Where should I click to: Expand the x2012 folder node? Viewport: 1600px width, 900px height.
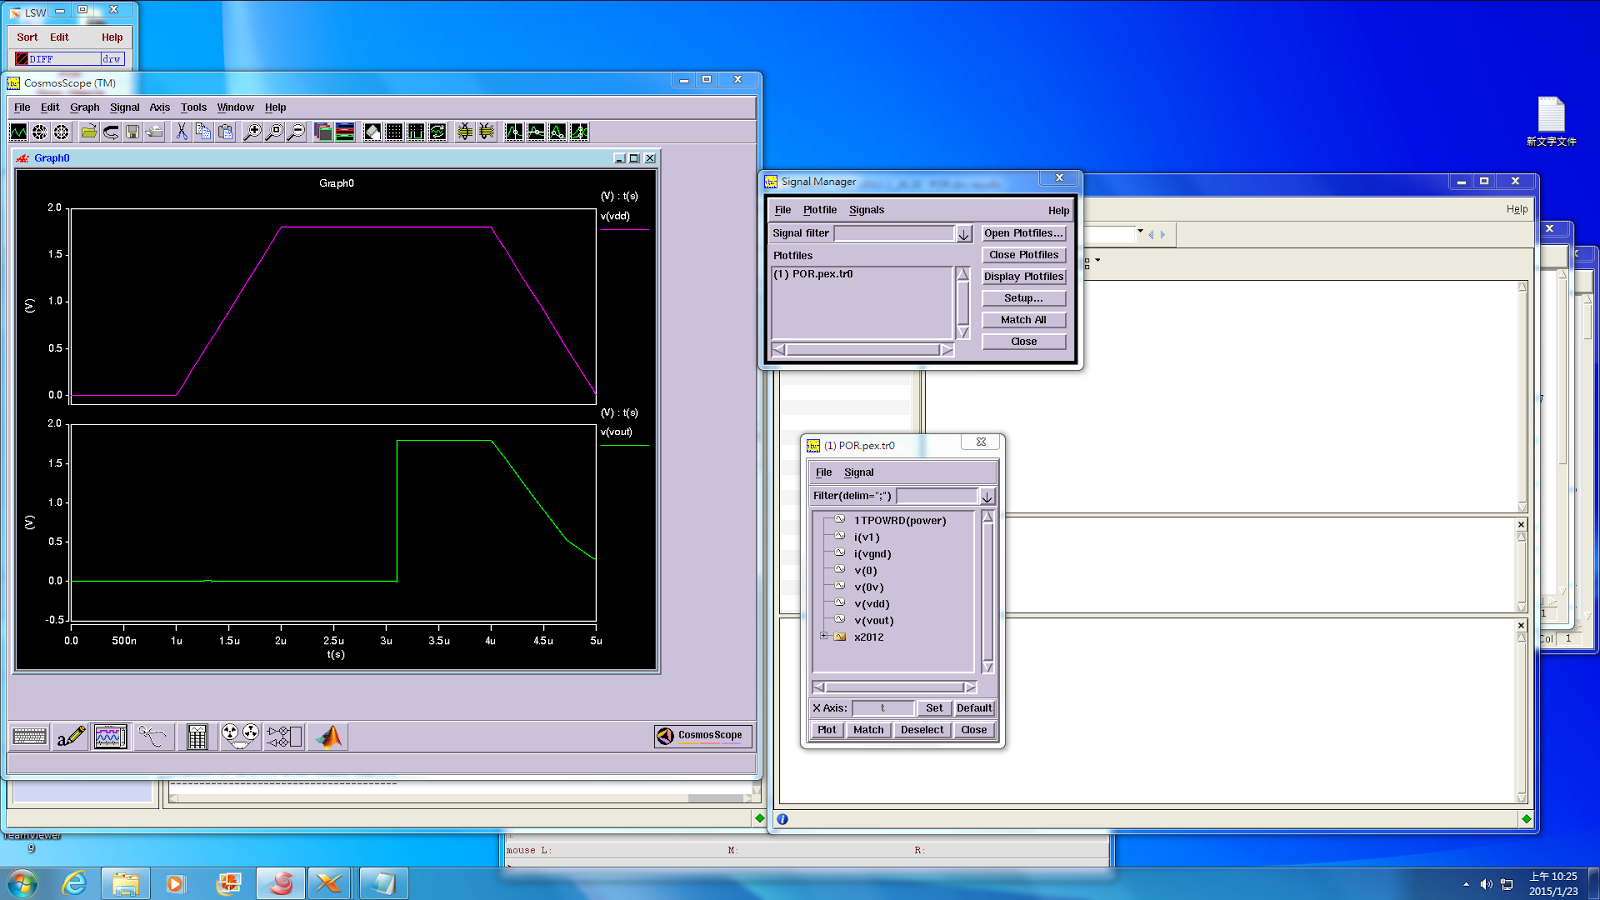point(823,637)
